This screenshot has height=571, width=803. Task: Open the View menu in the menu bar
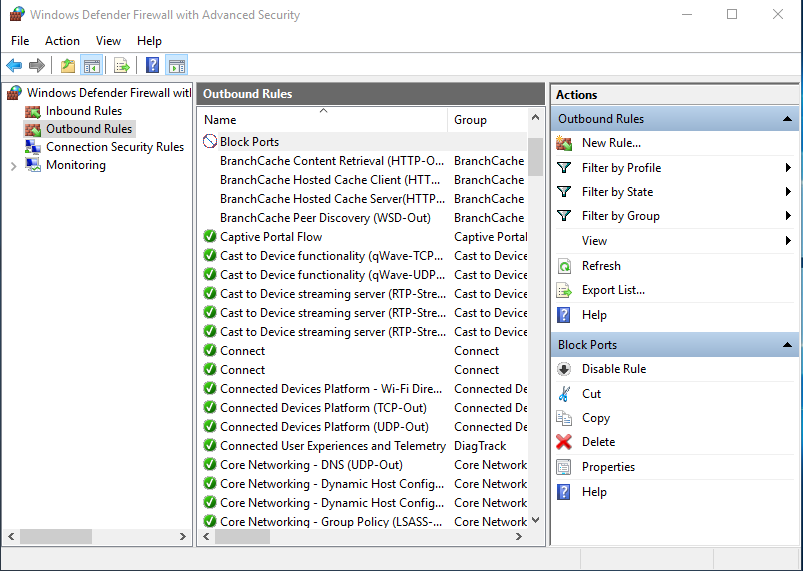click(x=108, y=41)
